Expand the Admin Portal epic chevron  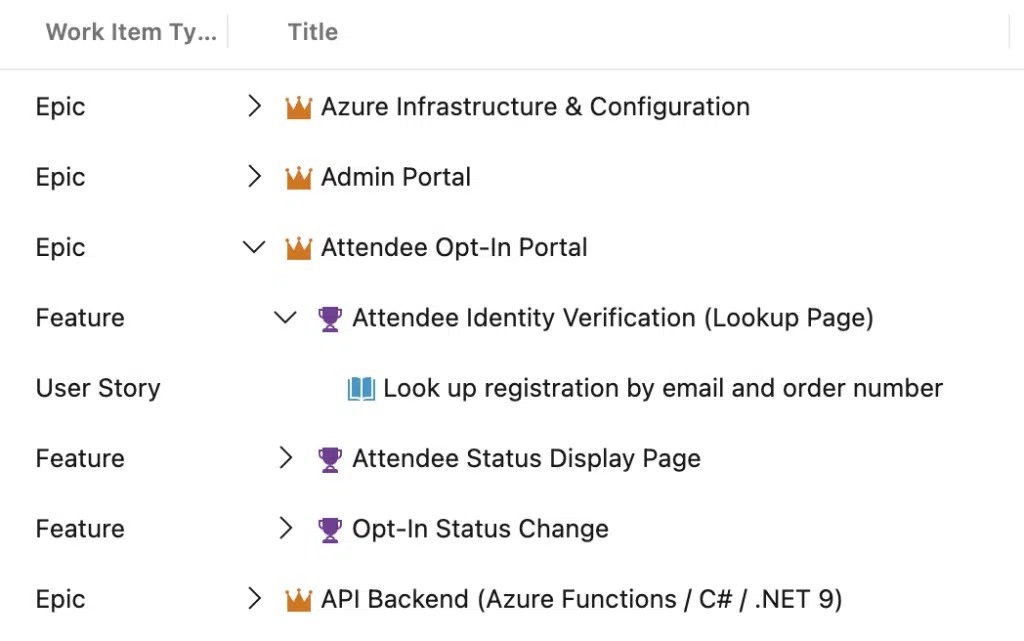pos(254,177)
